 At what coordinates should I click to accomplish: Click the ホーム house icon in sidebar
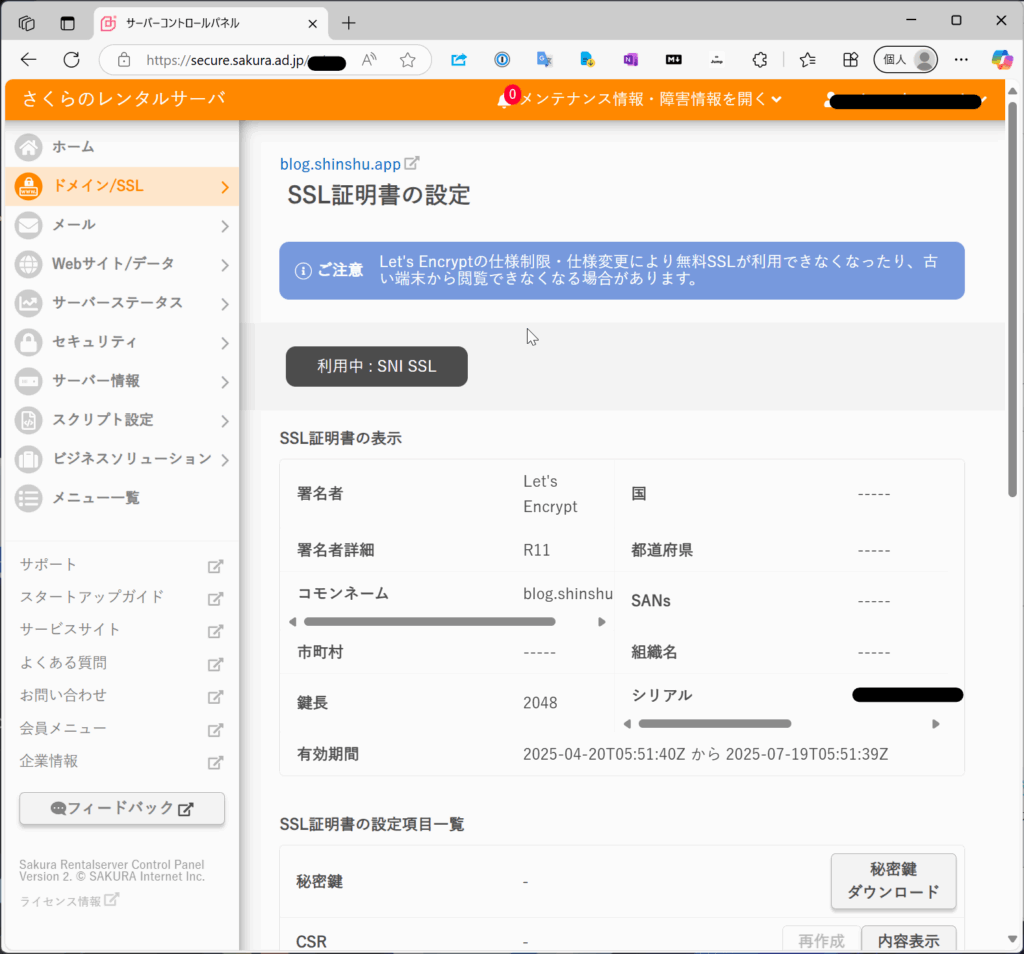pyautogui.click(x=29, y=148)
